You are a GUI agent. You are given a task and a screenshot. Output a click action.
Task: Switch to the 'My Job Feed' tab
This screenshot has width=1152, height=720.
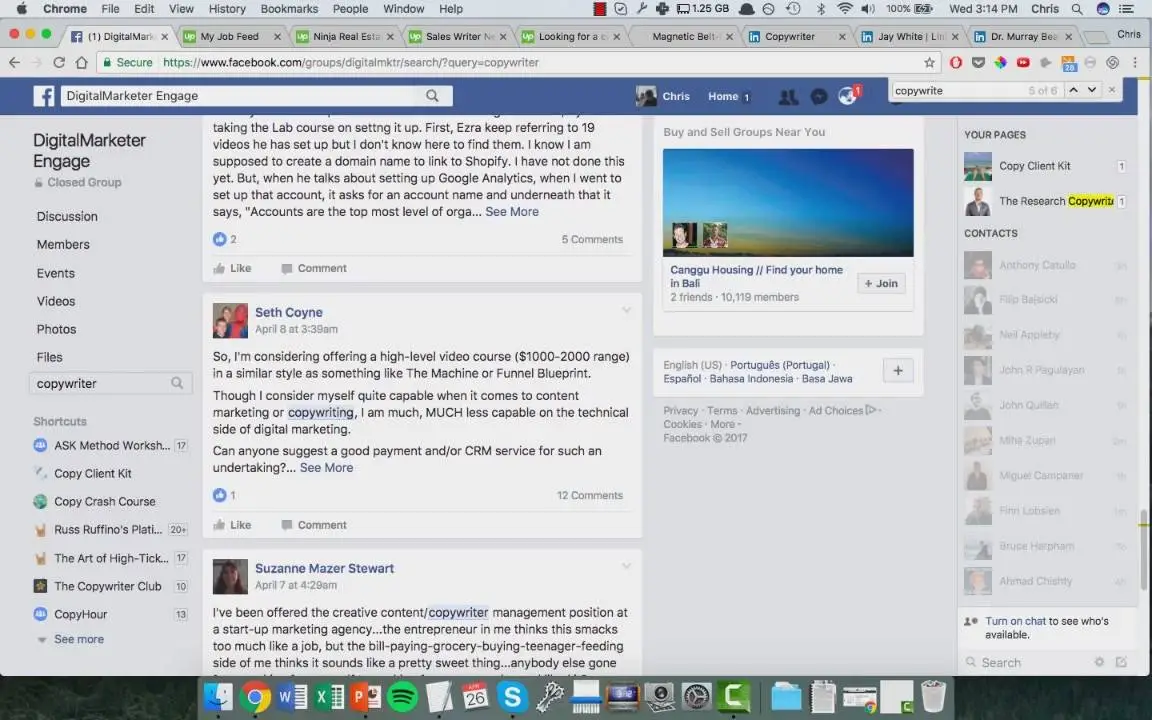click(x=231, y=36)
